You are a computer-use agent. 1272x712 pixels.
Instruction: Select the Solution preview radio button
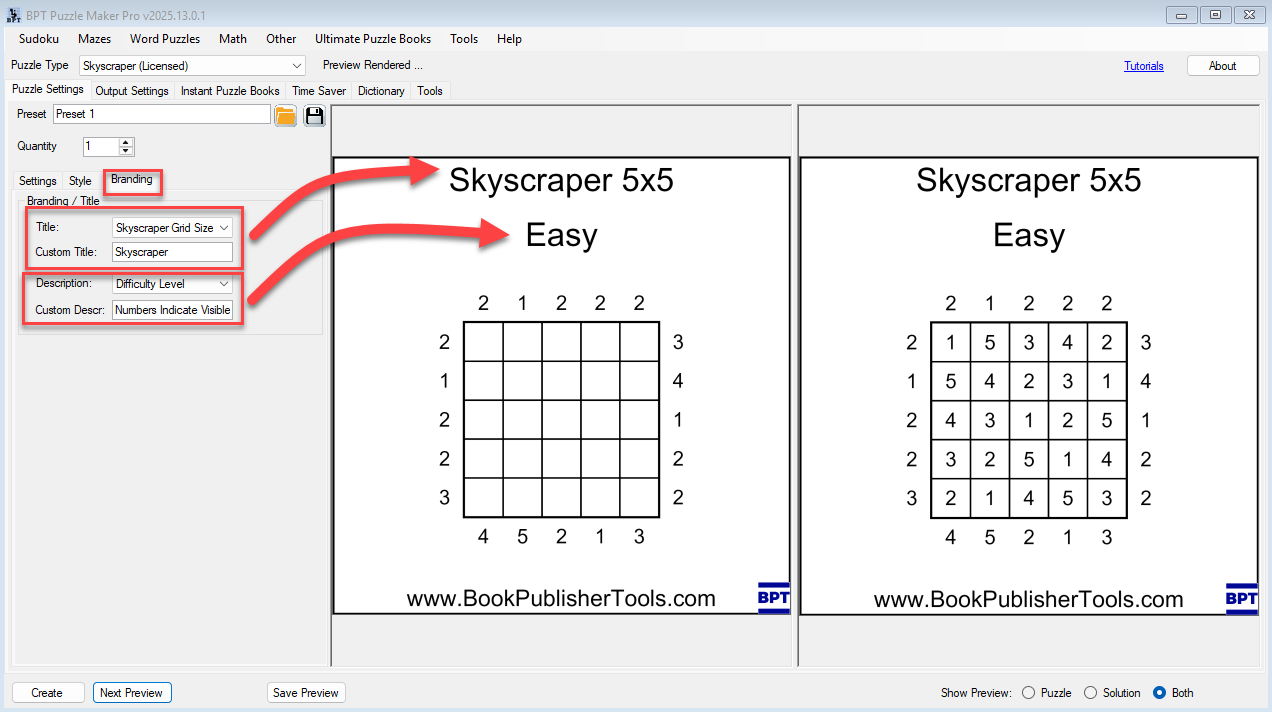(x=1090, y=693)
